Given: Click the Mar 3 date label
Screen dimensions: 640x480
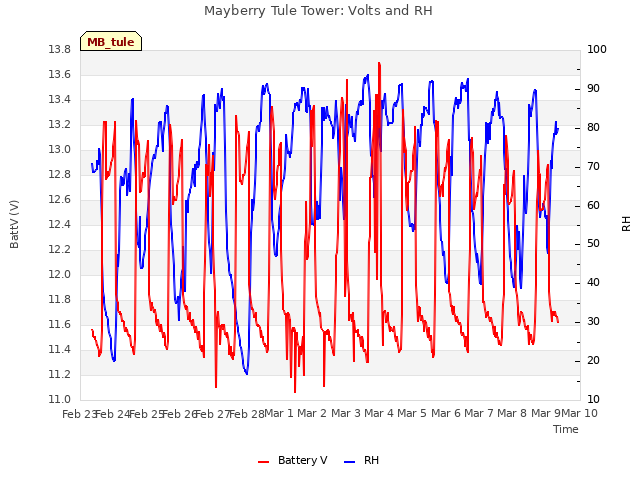Looking at the screenshot, I should coord(345,413).
